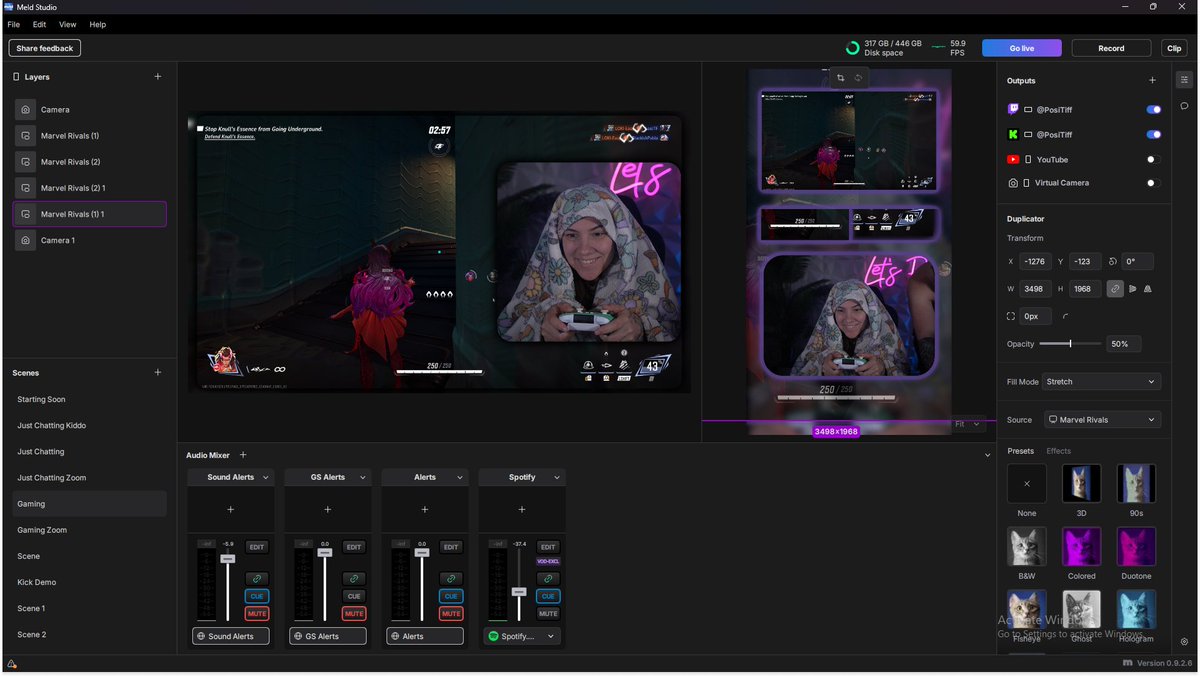Open the Fill Mode Stretch dropdown
1200x677 pixels.
[x=1101, y=382]
